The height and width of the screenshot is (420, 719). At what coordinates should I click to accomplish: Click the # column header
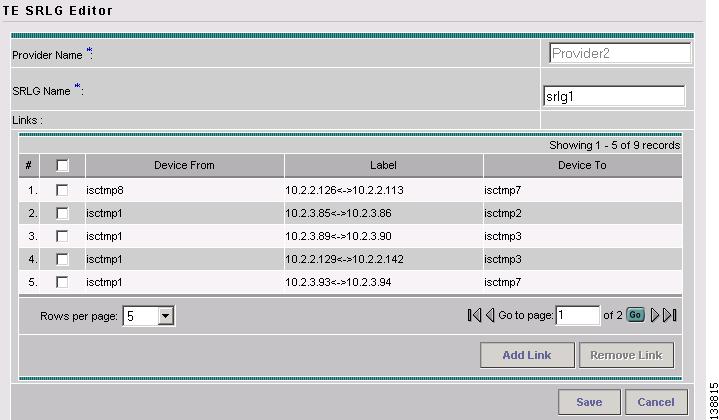(28, 165)
